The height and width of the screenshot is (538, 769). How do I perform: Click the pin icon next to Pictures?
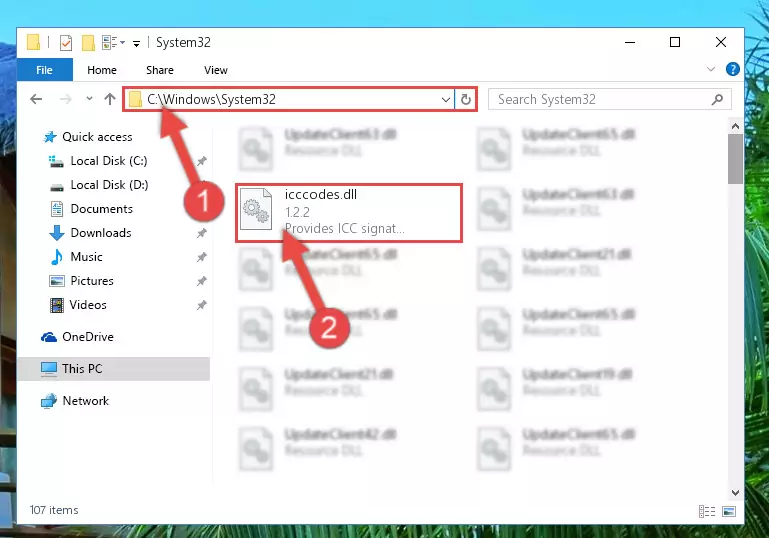[x=202, y=281]
